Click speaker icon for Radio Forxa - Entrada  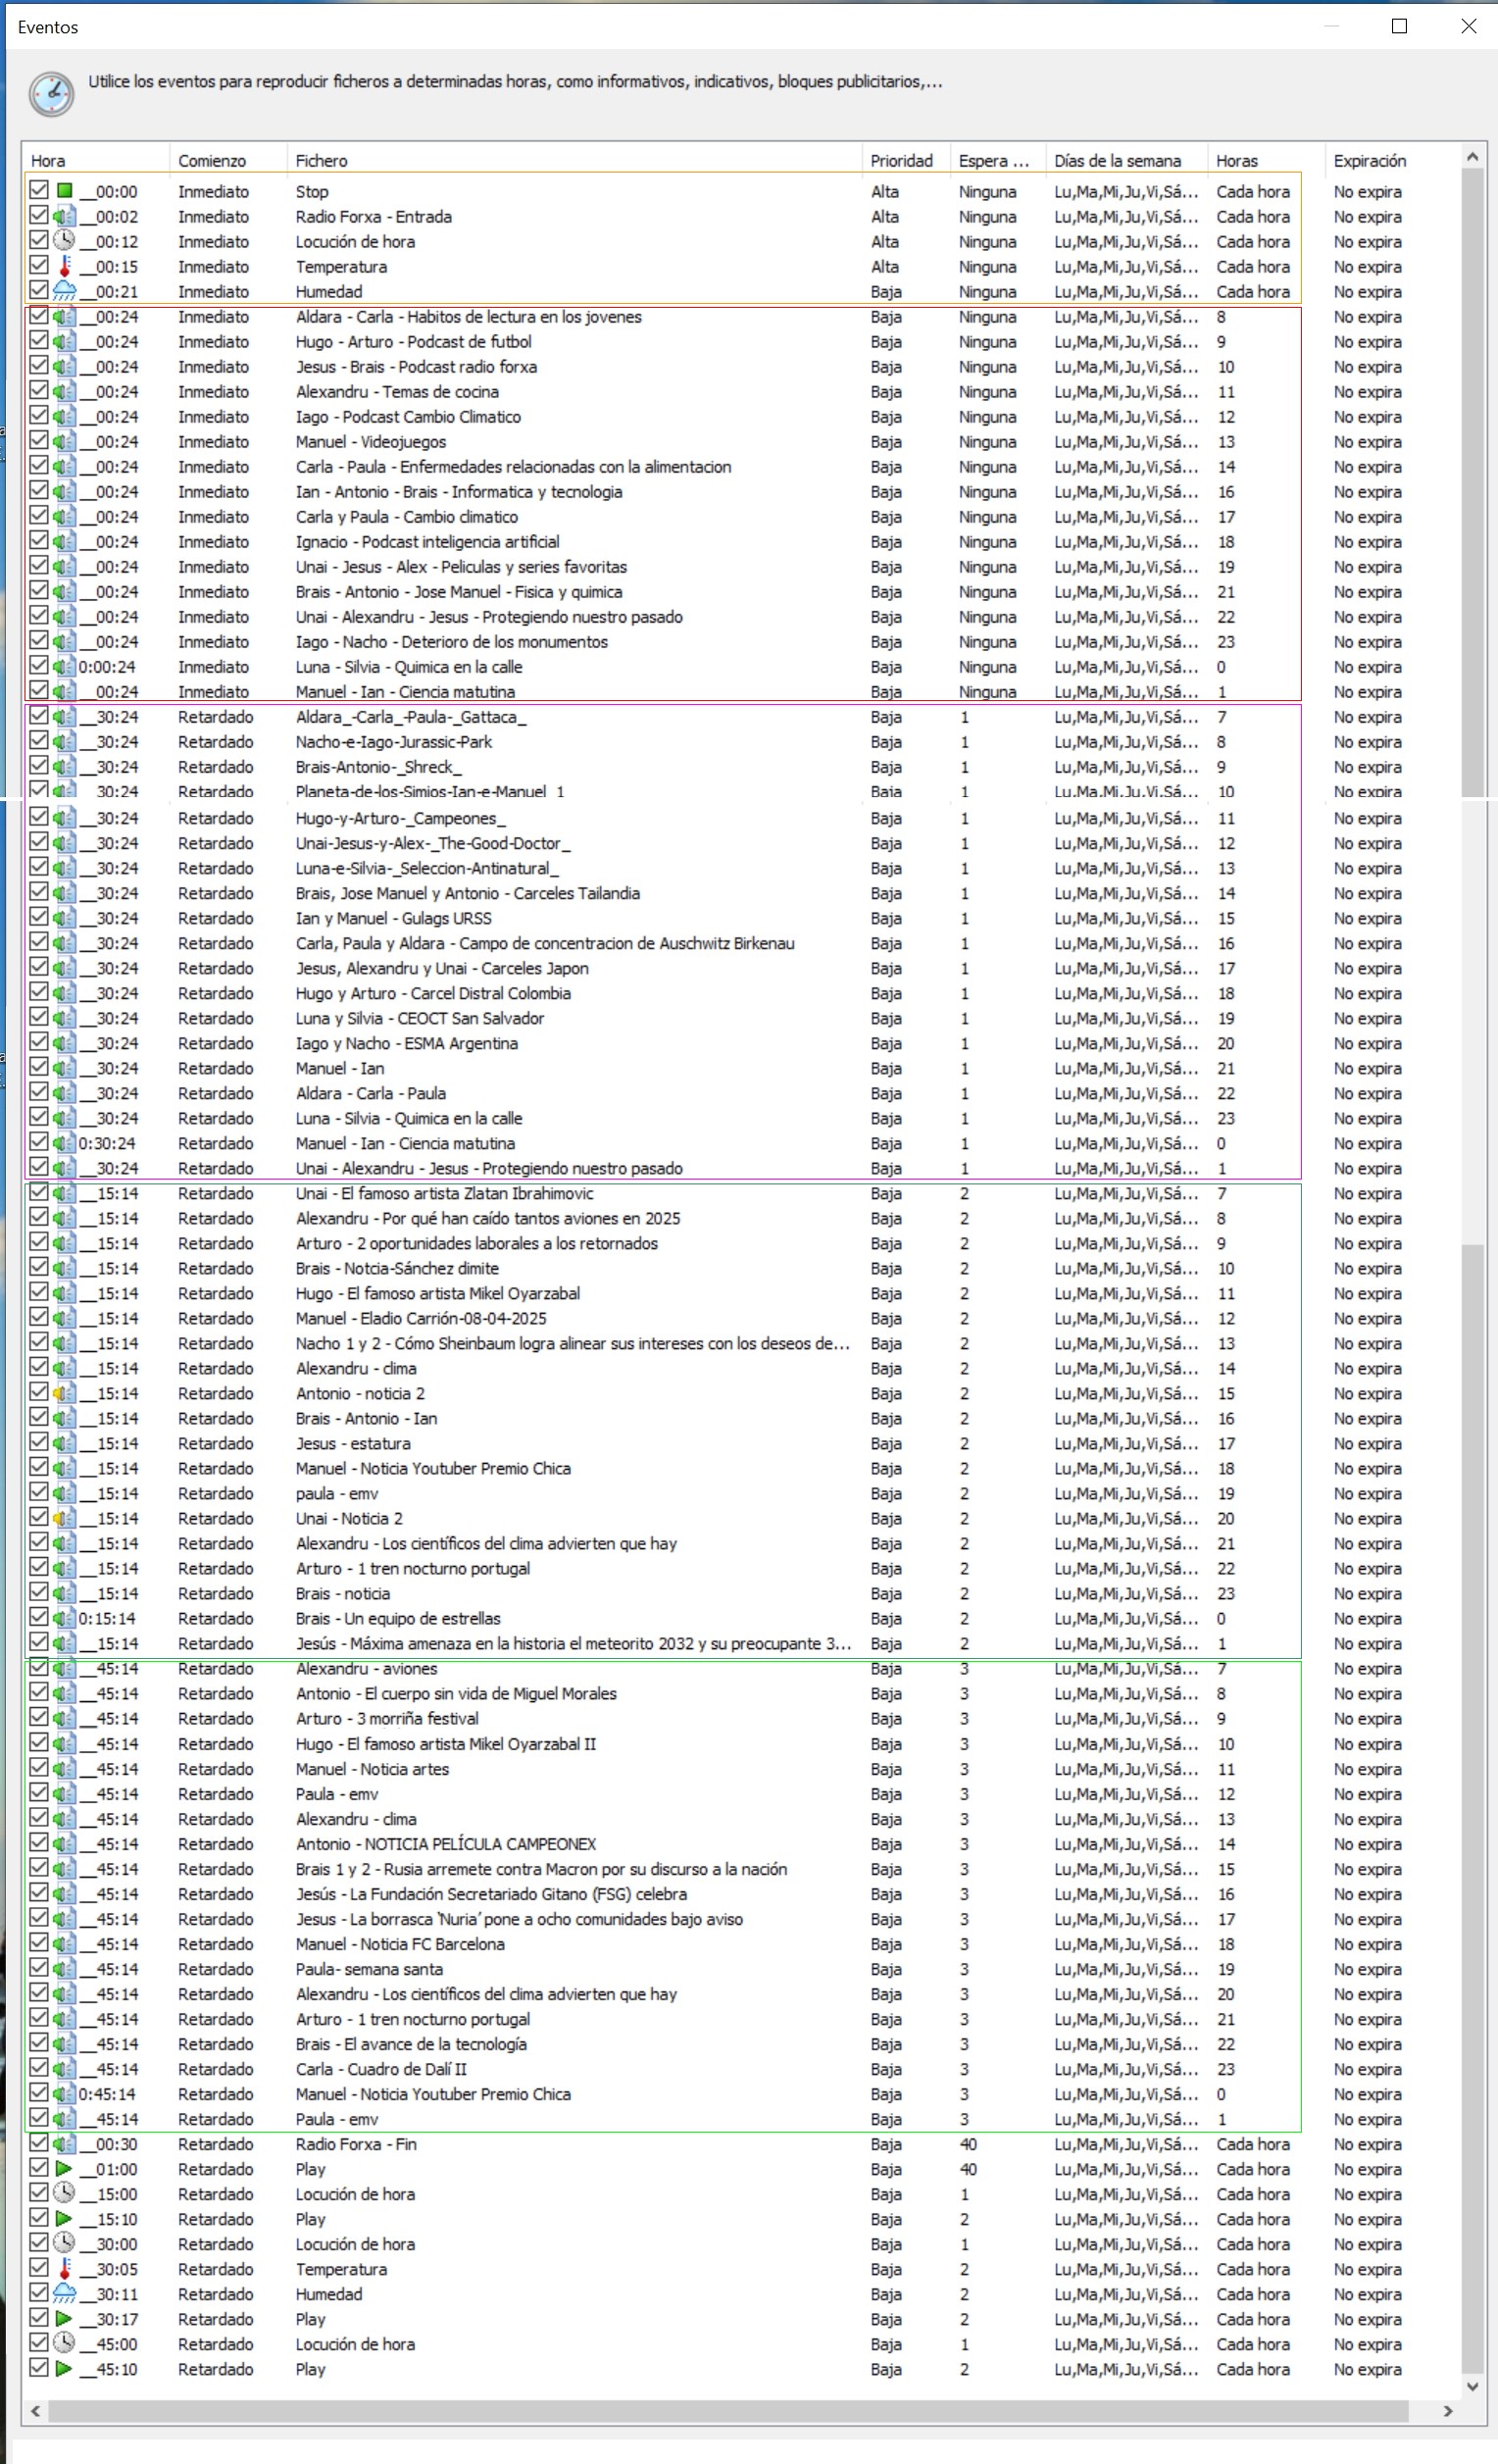(x=64, y=216)
